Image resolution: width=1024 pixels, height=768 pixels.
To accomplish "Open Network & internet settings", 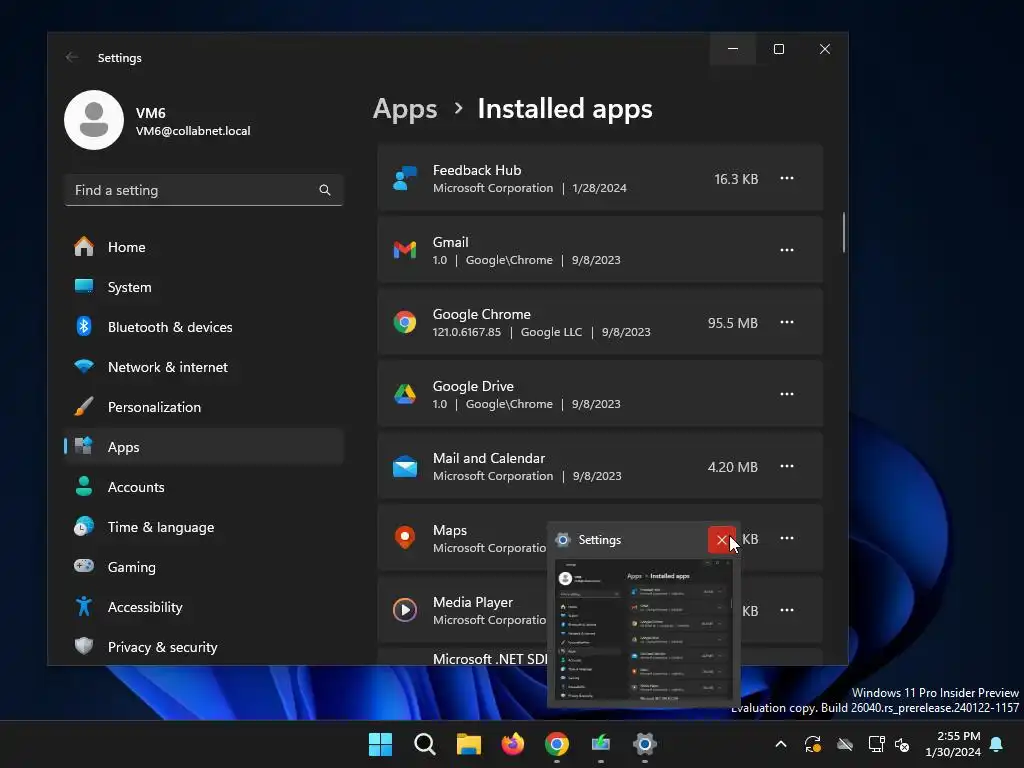I will pos(204,367).
